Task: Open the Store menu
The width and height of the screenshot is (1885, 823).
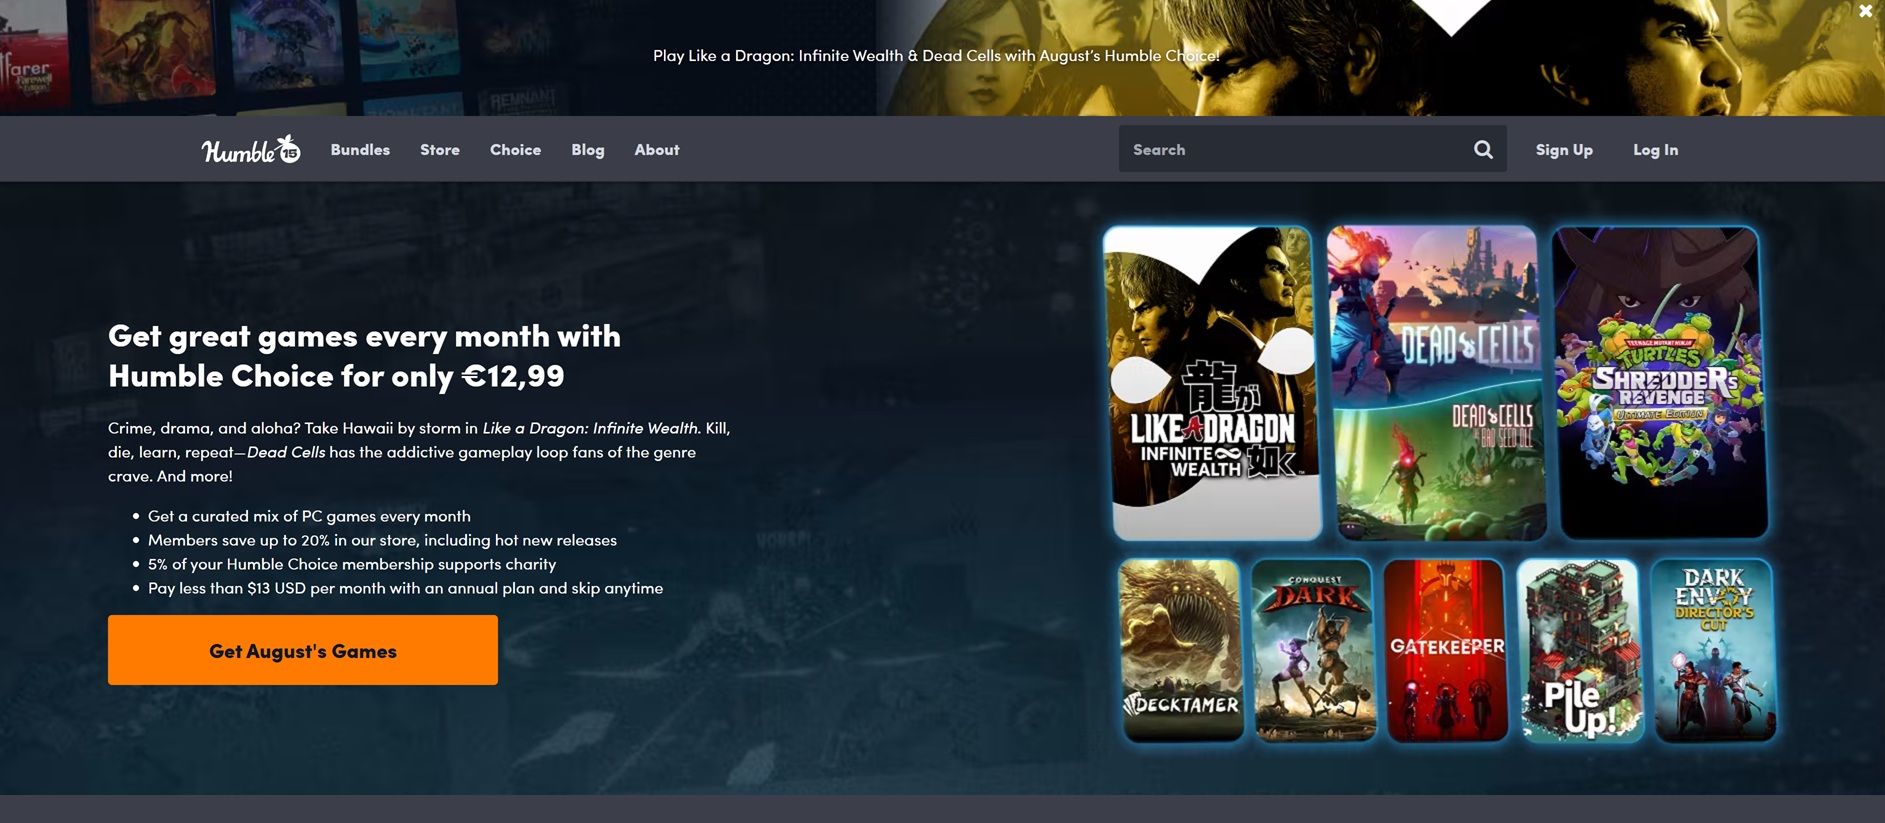Action: [440, 149]
